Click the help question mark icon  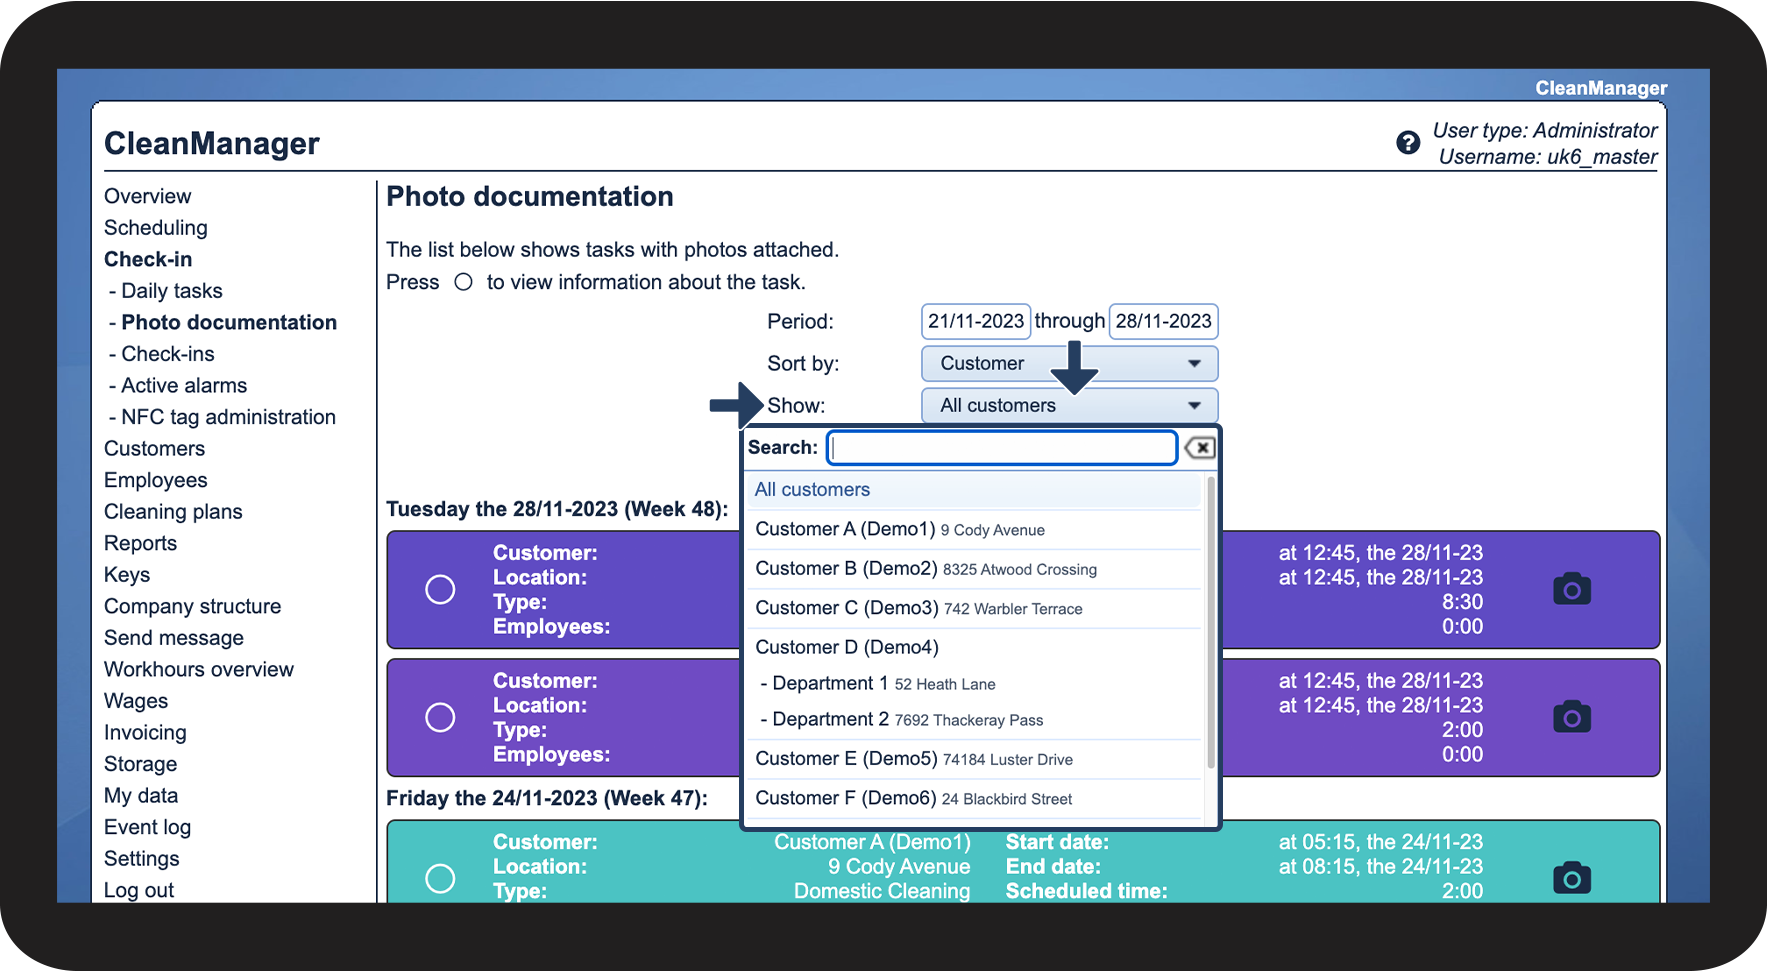tap(1407, 143)
